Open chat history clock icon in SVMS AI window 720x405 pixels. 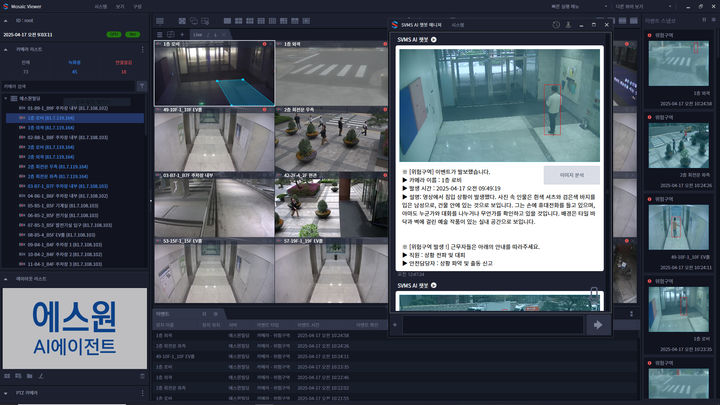(557, 23)
